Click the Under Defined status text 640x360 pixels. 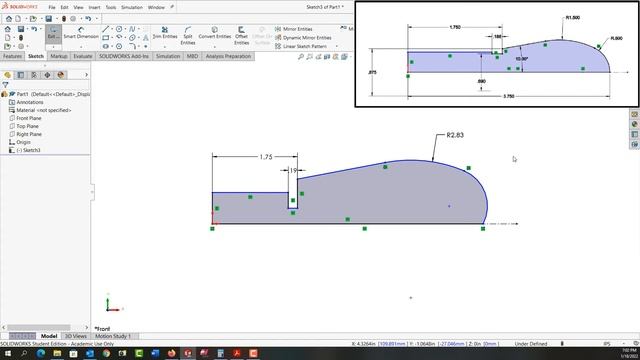[531, 344]
